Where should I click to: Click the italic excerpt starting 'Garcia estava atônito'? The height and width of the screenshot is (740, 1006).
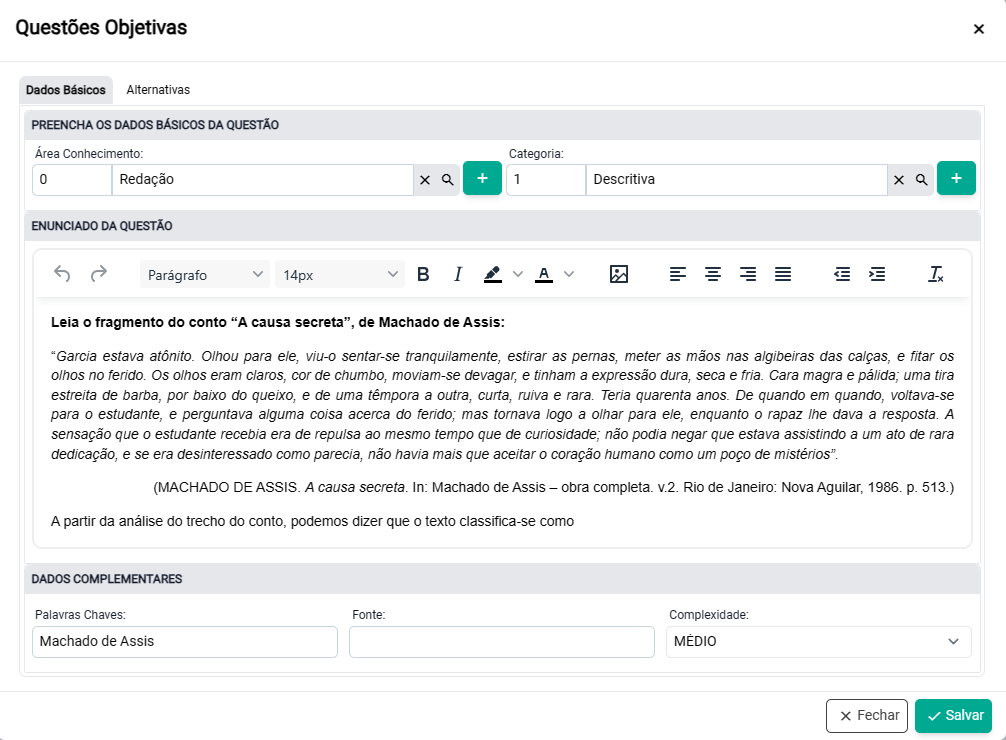(x=502, y=405)
